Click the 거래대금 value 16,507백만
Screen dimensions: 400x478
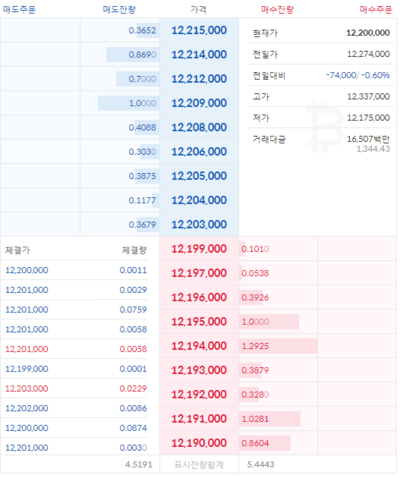pyautogui.click(x=368, y=139)
